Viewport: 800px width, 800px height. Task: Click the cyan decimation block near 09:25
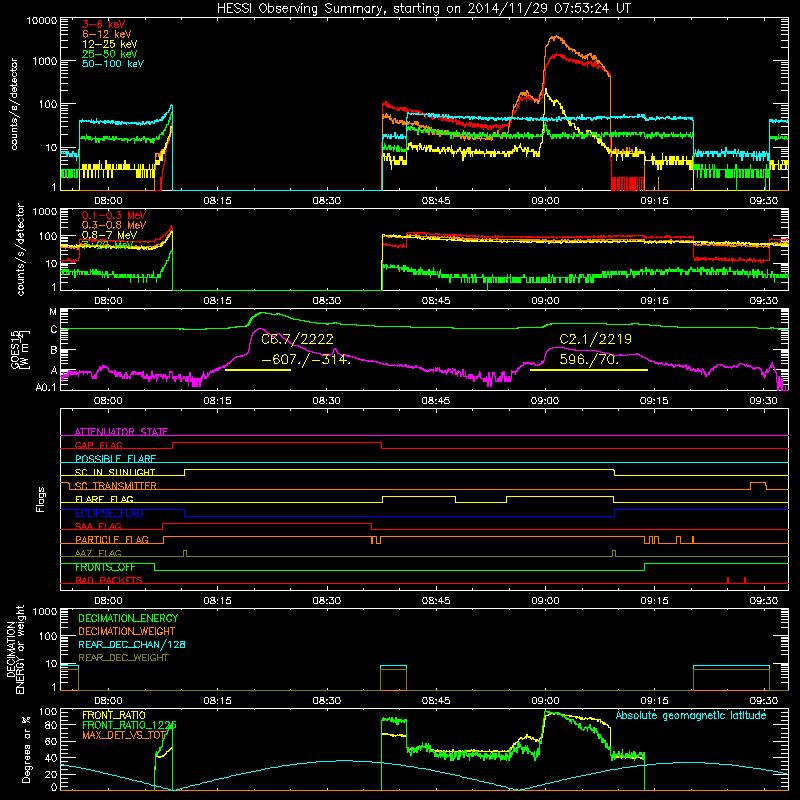click(x=731, y=667)
